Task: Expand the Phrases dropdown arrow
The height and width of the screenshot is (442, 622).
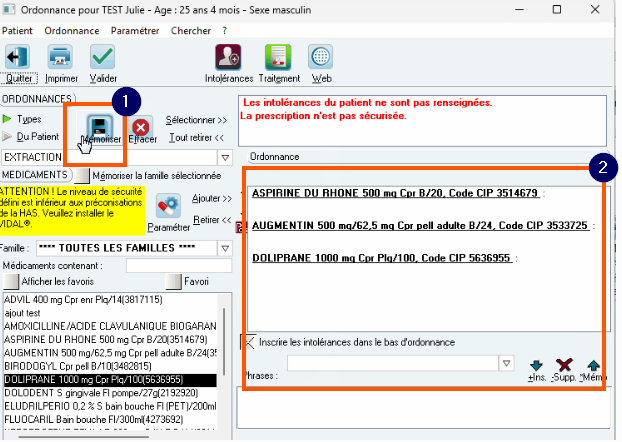Action: [506, 363]
